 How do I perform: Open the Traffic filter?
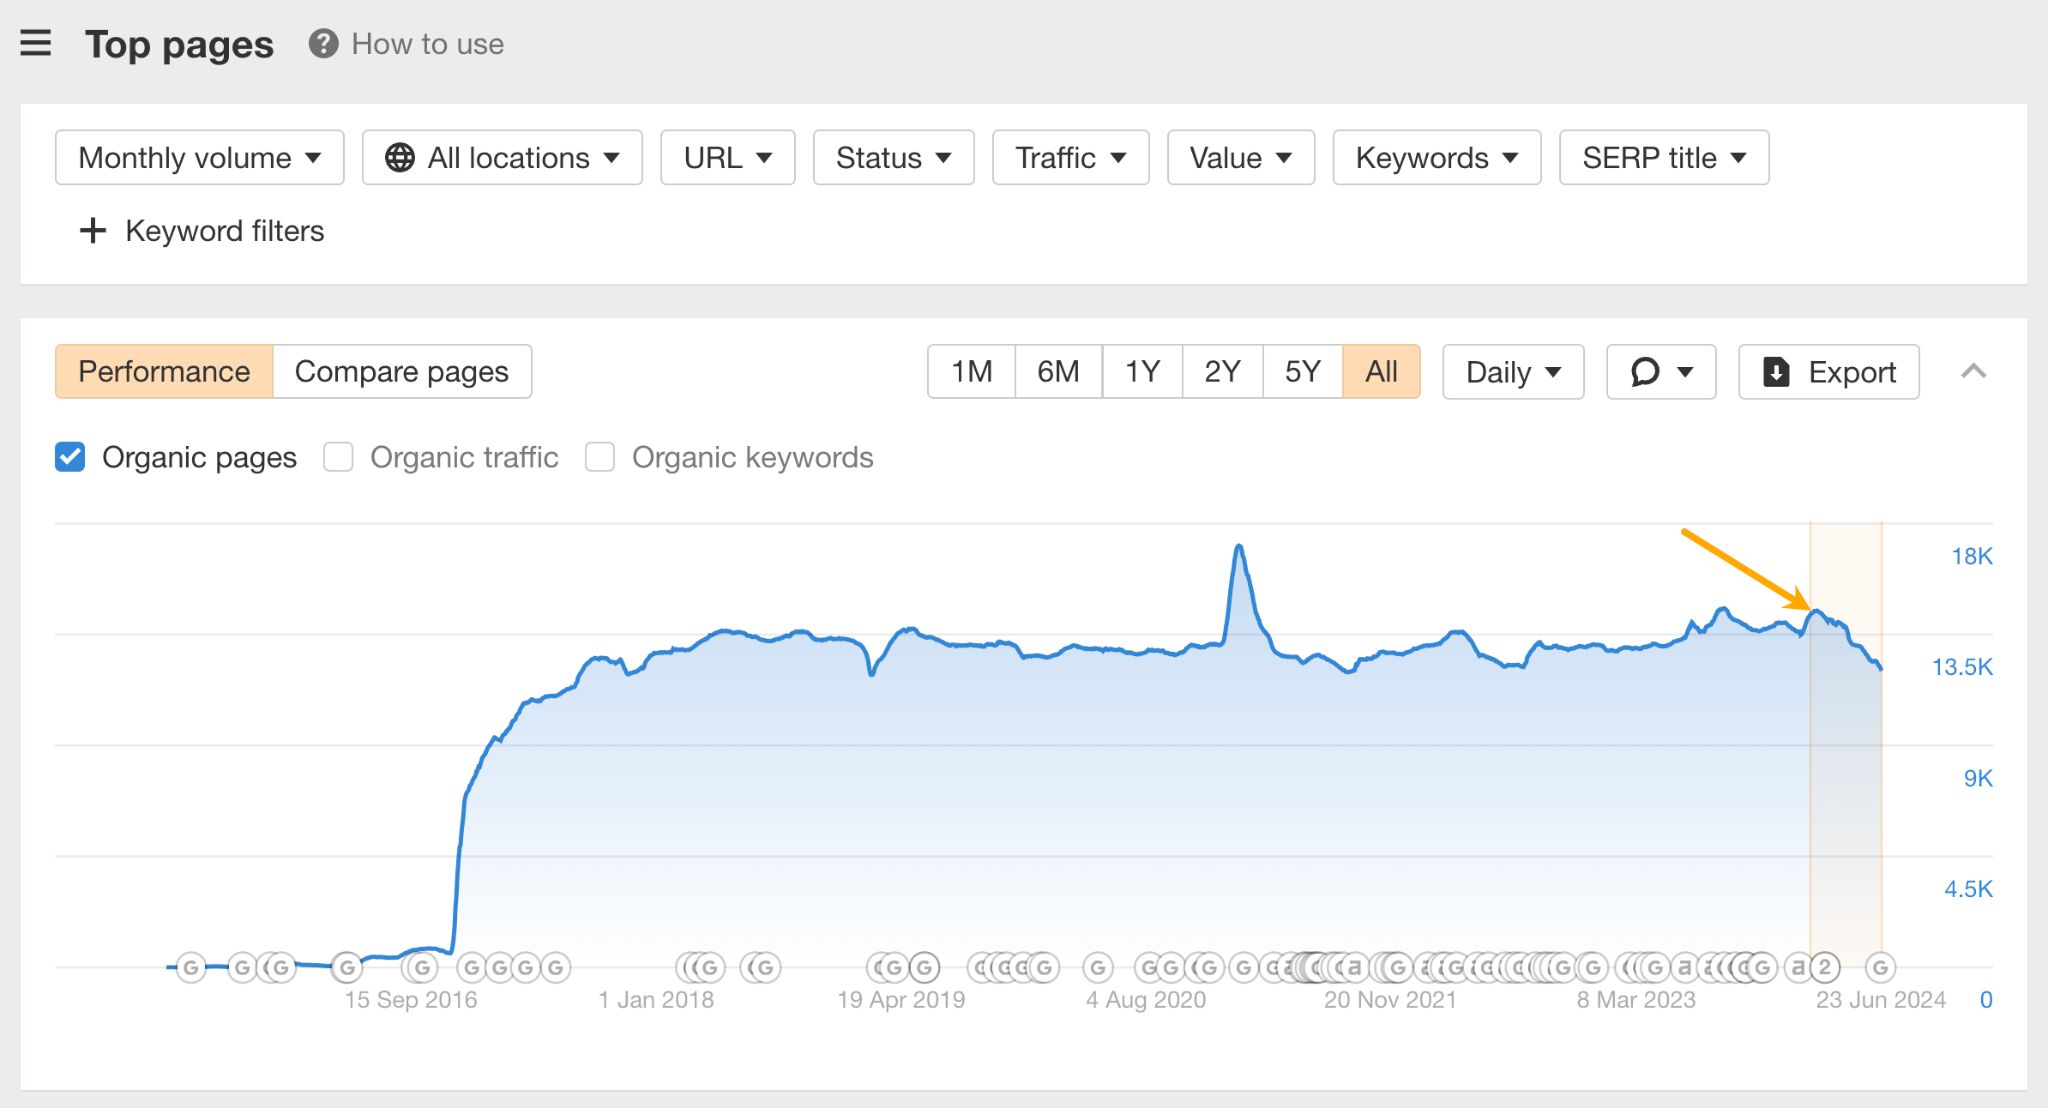coord(1070,158)
